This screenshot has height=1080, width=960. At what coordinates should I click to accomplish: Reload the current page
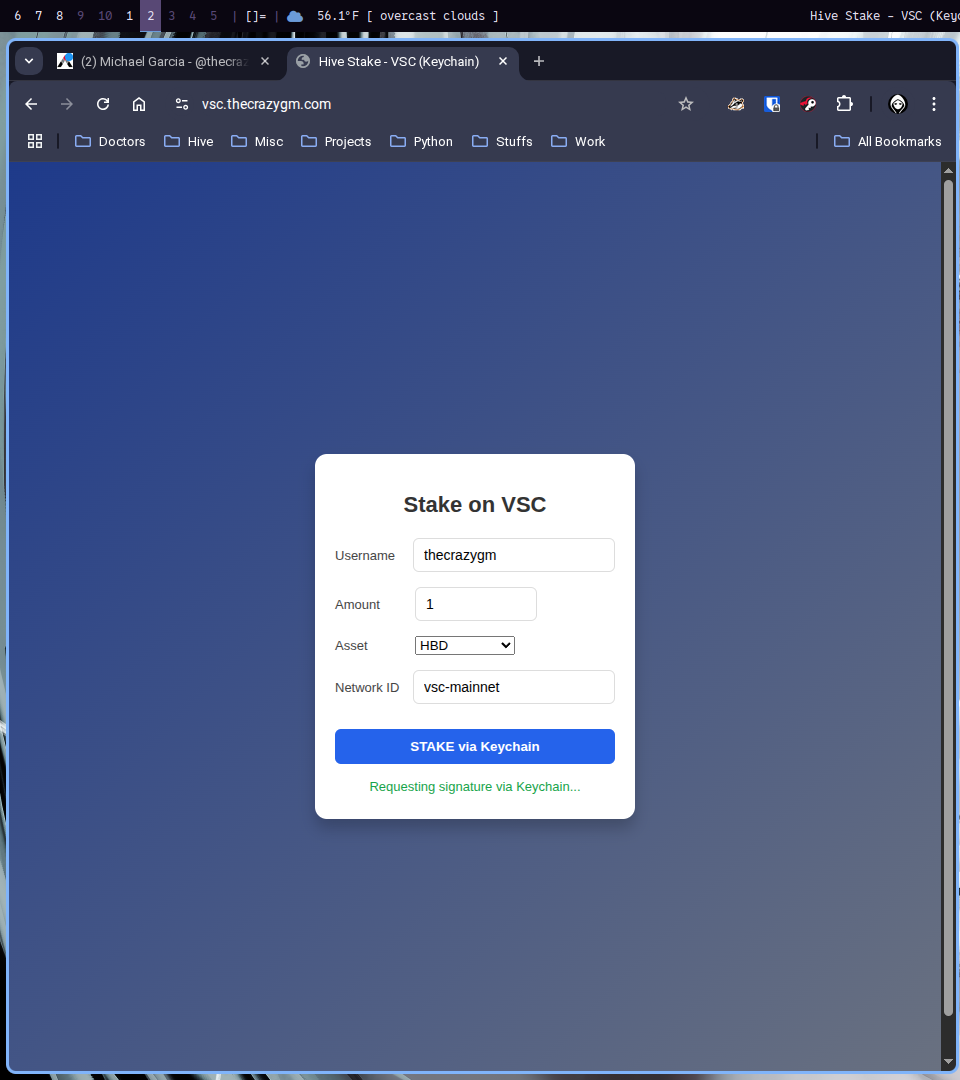point(103,104)
